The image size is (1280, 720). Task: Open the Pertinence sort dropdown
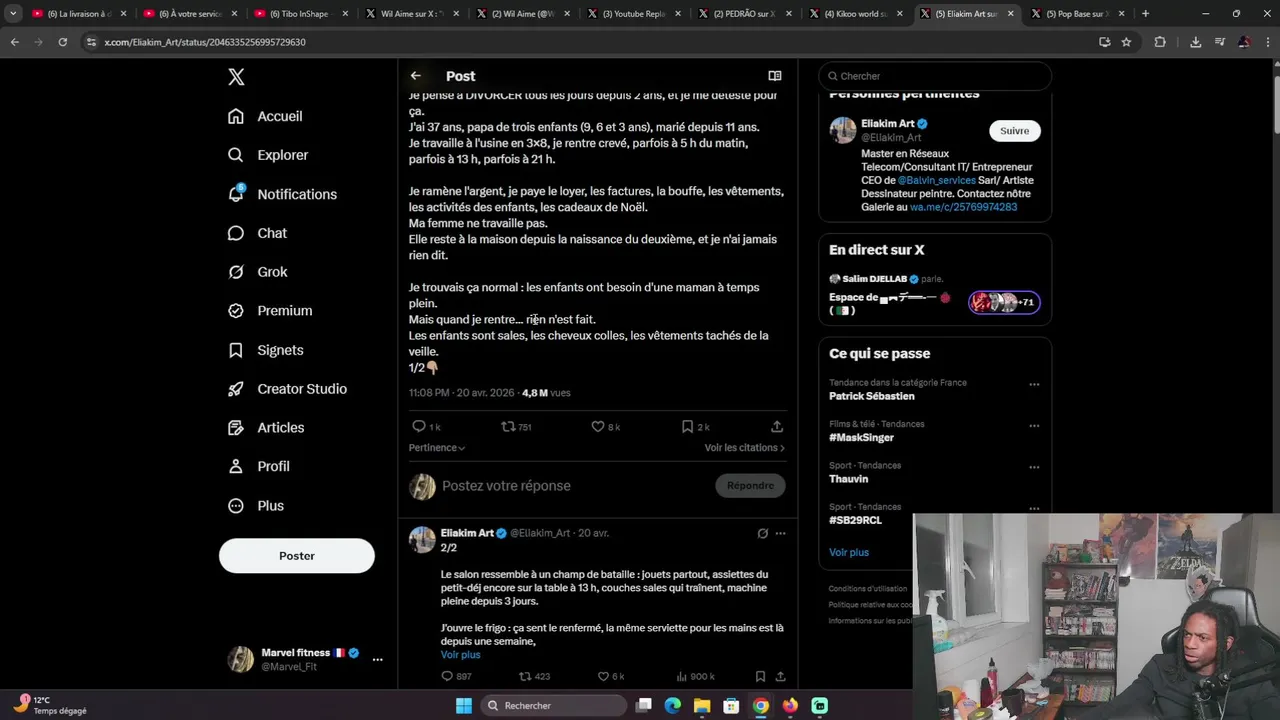(x=437, y=448)
